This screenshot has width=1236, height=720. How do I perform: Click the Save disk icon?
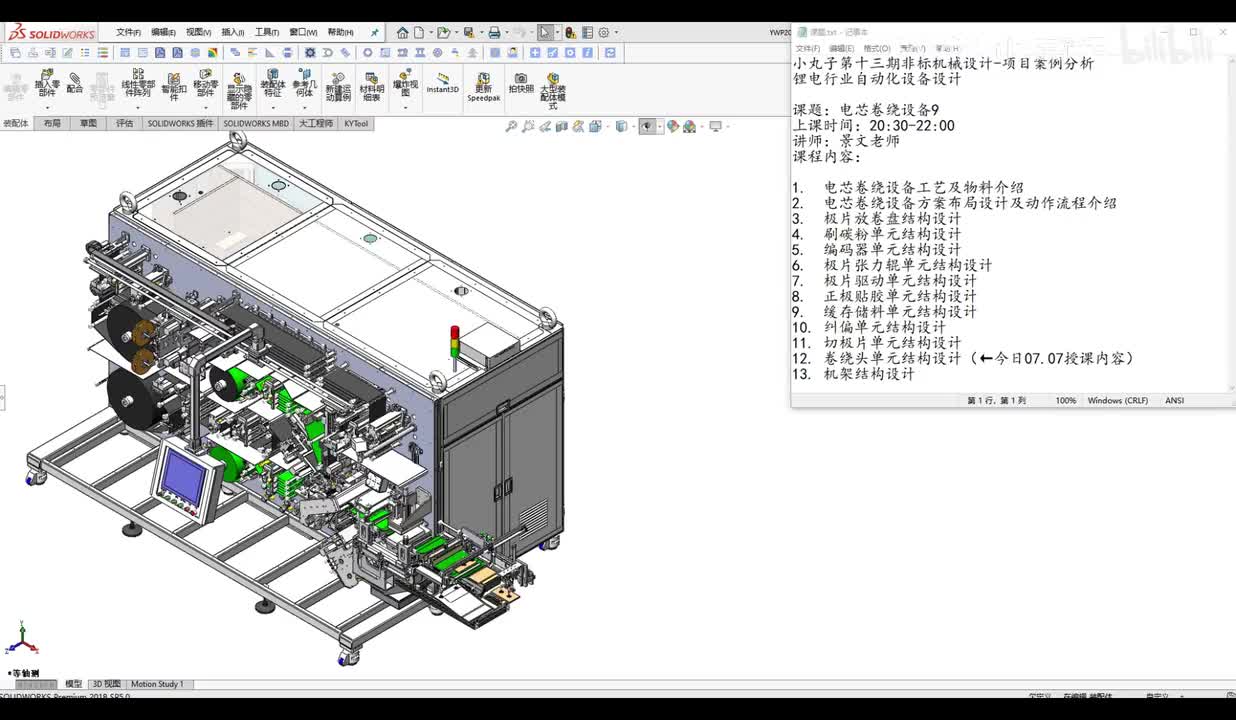click(469, 33)
